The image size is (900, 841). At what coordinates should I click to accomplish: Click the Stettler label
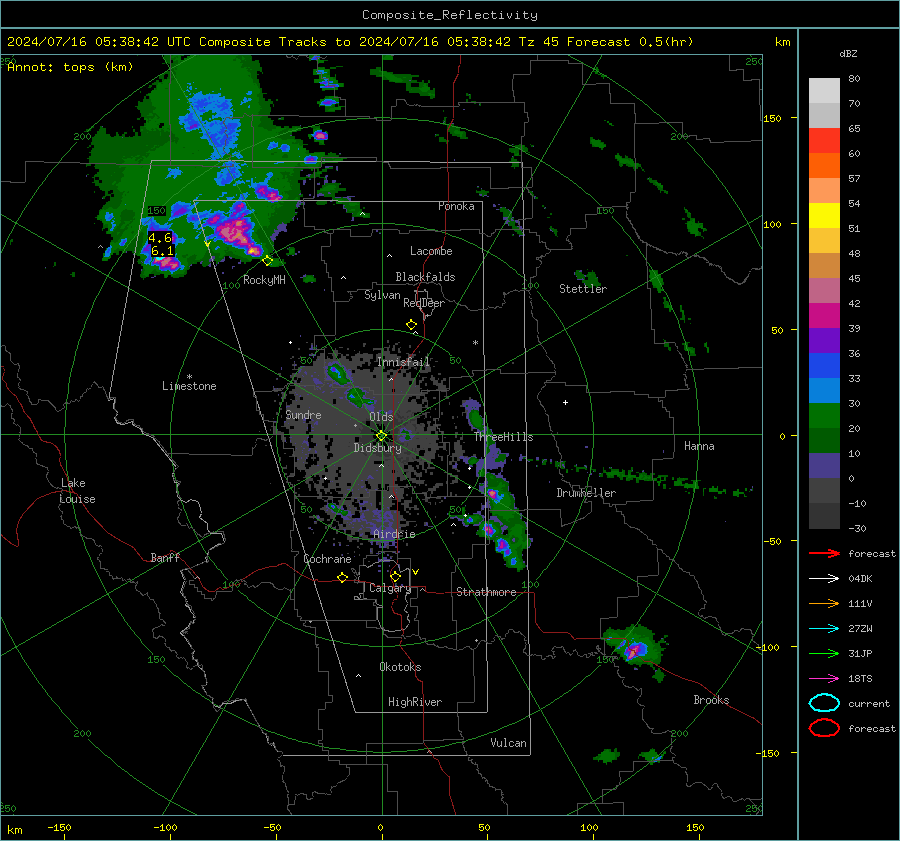(x=583, y=289)
